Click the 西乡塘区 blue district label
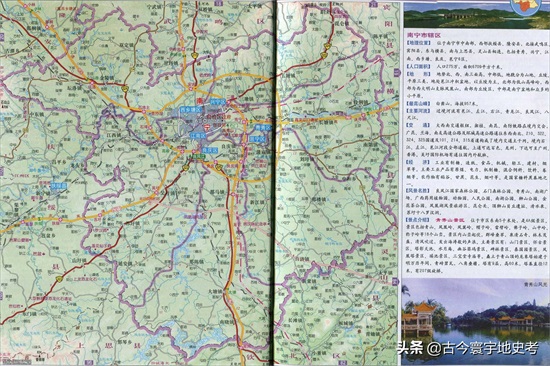Image resolution: width=550 pixels, height=366 pixels. click(x=191, y=110)
